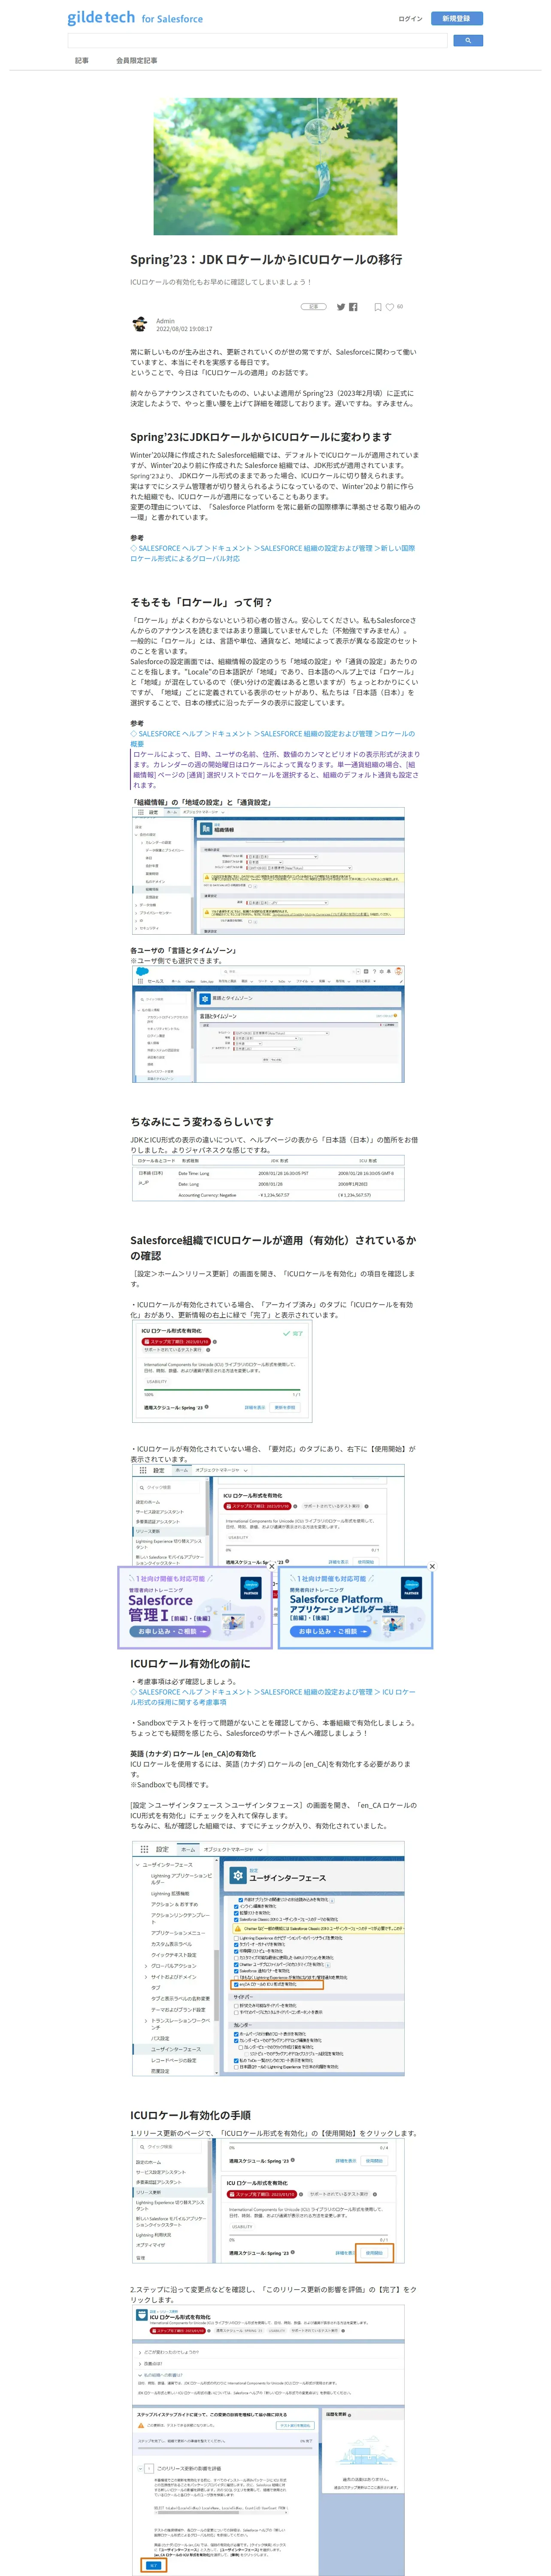551x2576 pixels.
Task: Like the article with the heart icon
Action: tap(390, 307)
